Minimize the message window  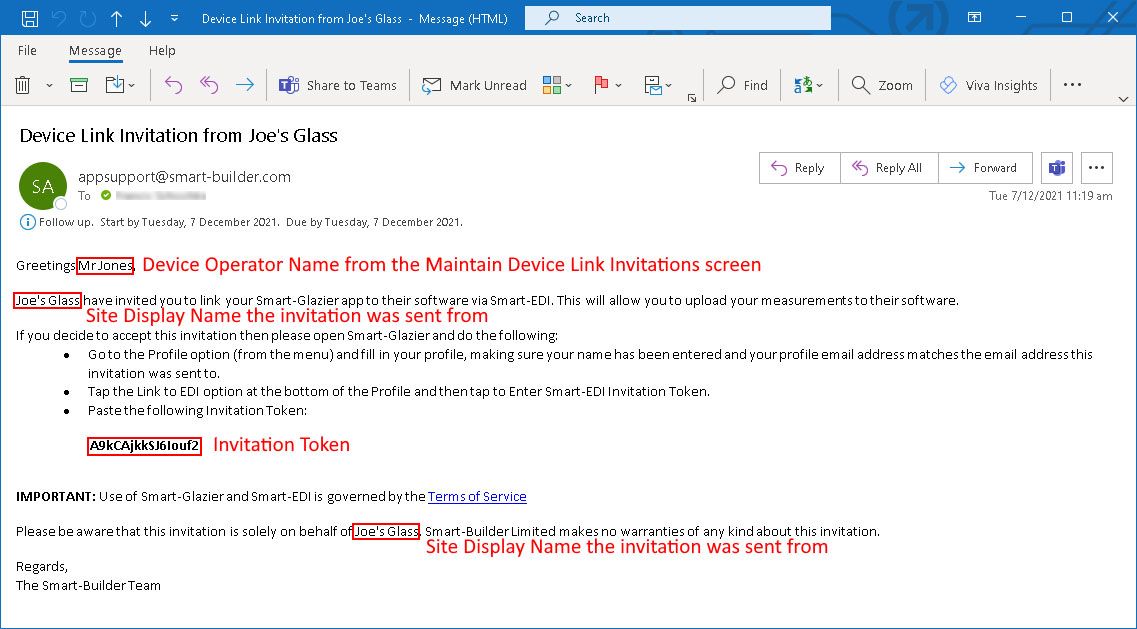1021,17
